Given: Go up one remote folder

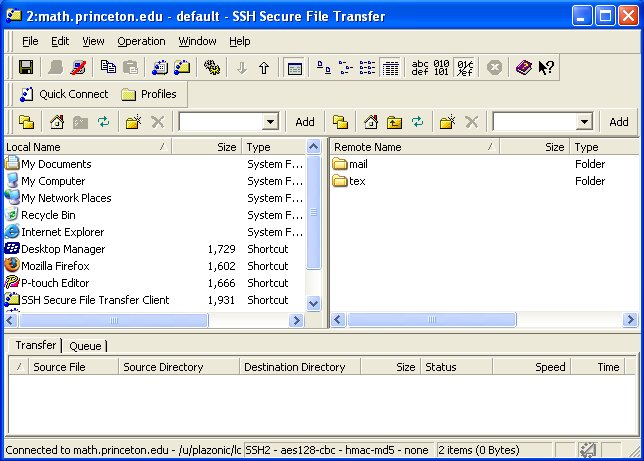Looking at the screenshot, I should [x=394, y=122].
